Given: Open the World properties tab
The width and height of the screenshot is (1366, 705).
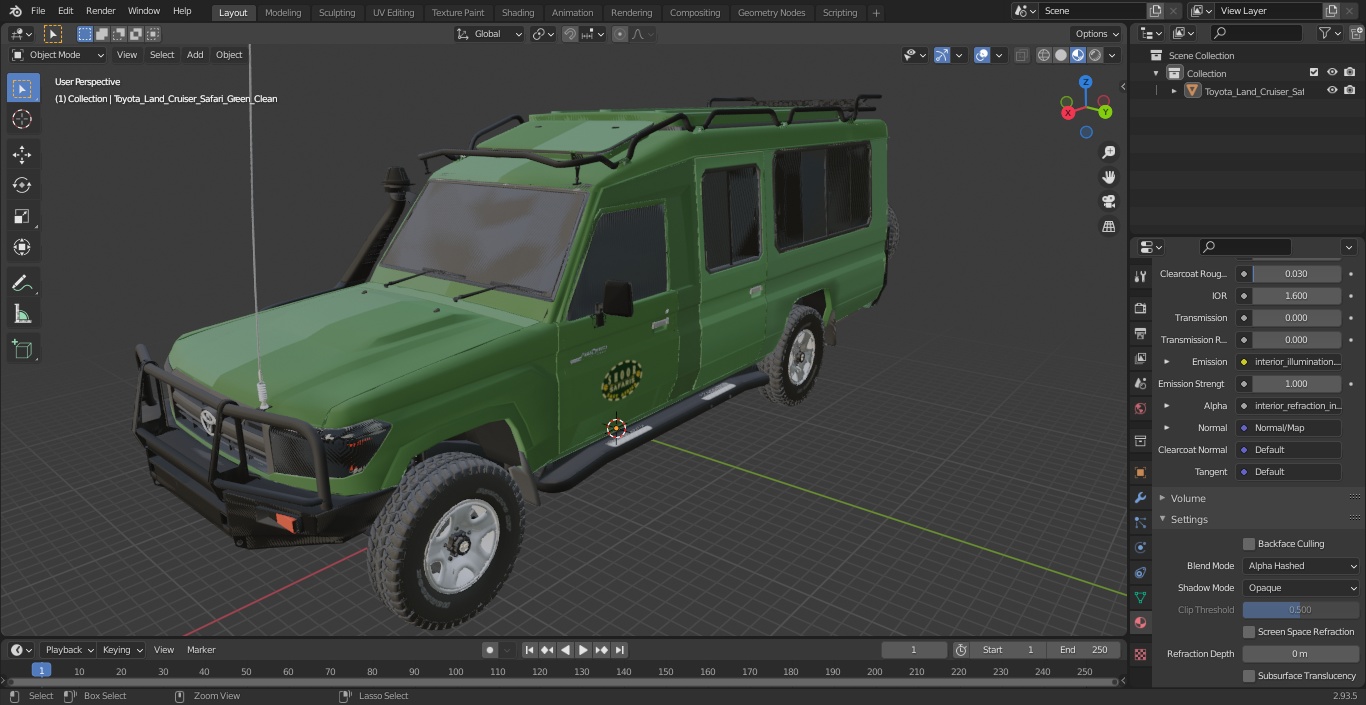Looking at the screenshot, I should [1140, 408].
